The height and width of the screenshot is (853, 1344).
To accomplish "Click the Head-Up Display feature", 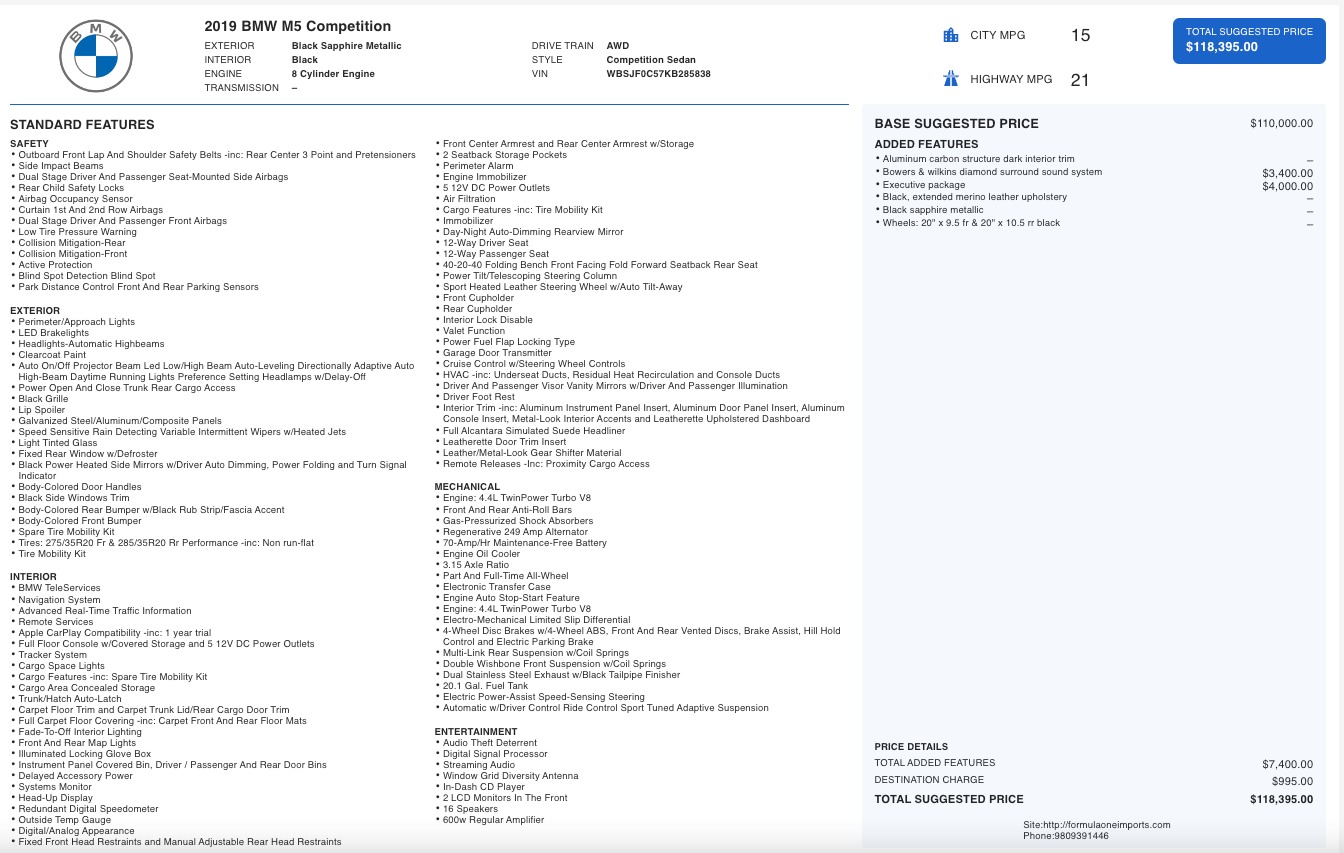I will tap(51, 798).
